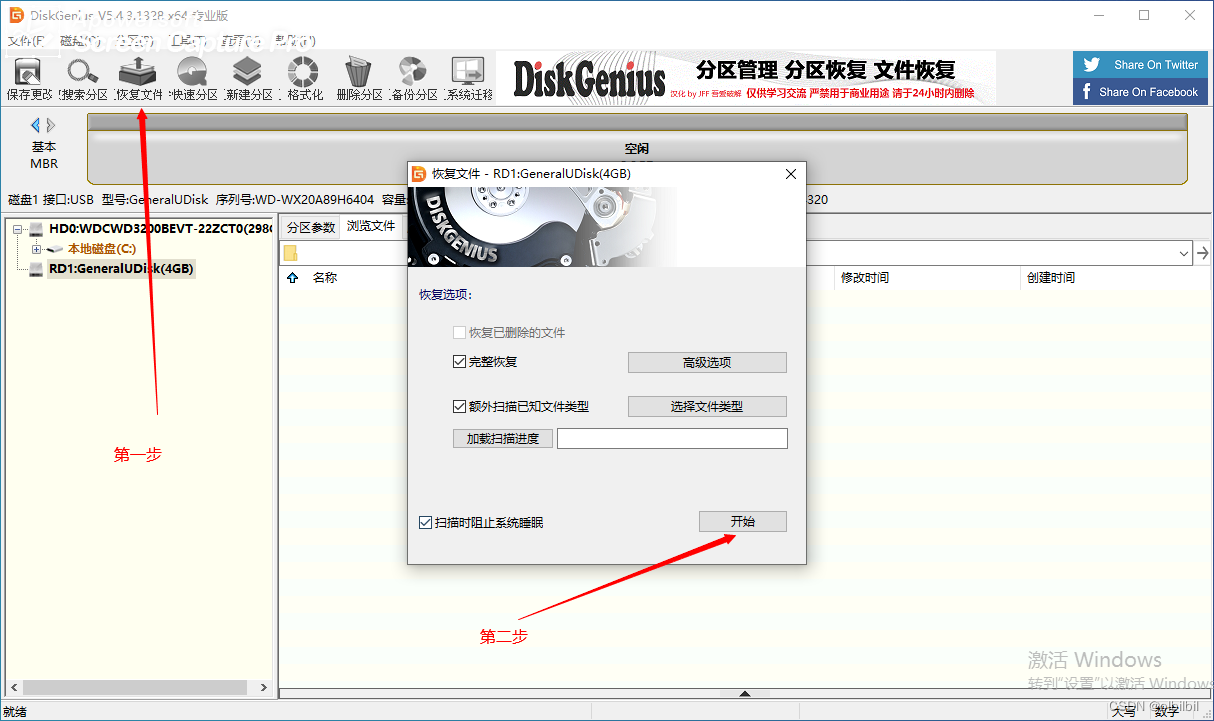1214x721 pixels.
Task: Select the 空闲 free space disk bar
Action: pyautogui.click(x=637, y=148)
